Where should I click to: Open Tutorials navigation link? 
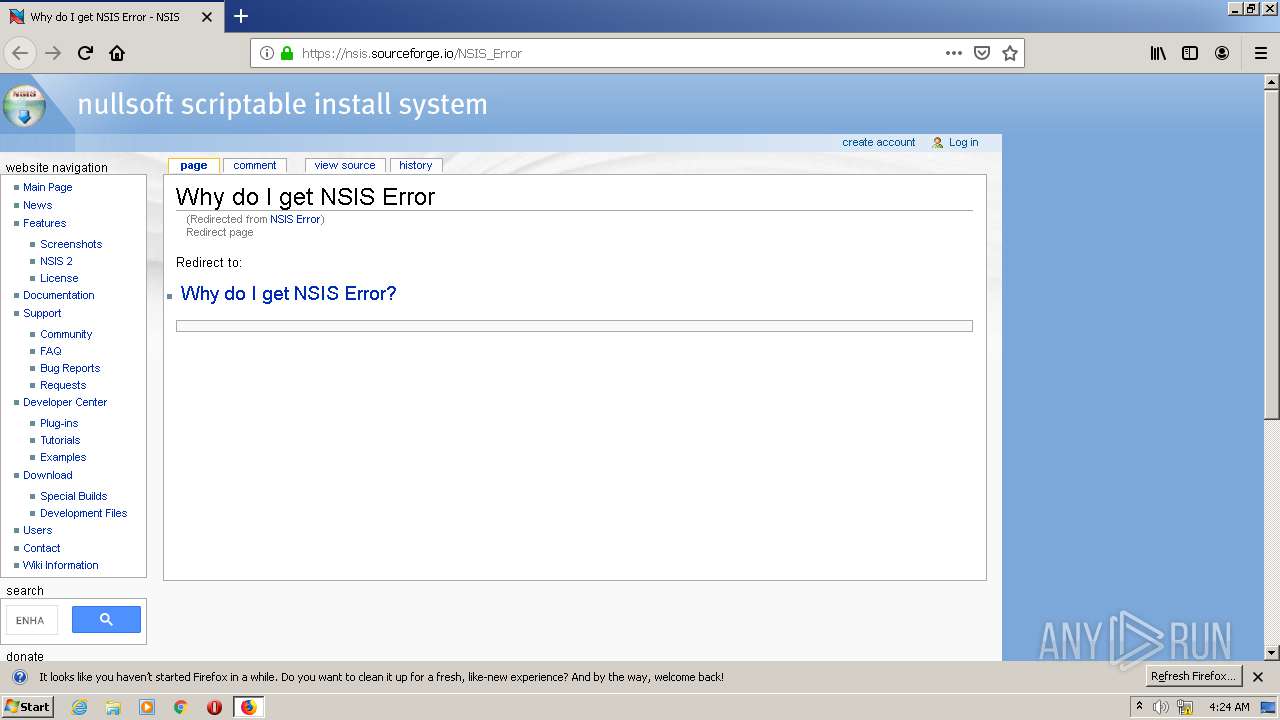coord(60,440)
